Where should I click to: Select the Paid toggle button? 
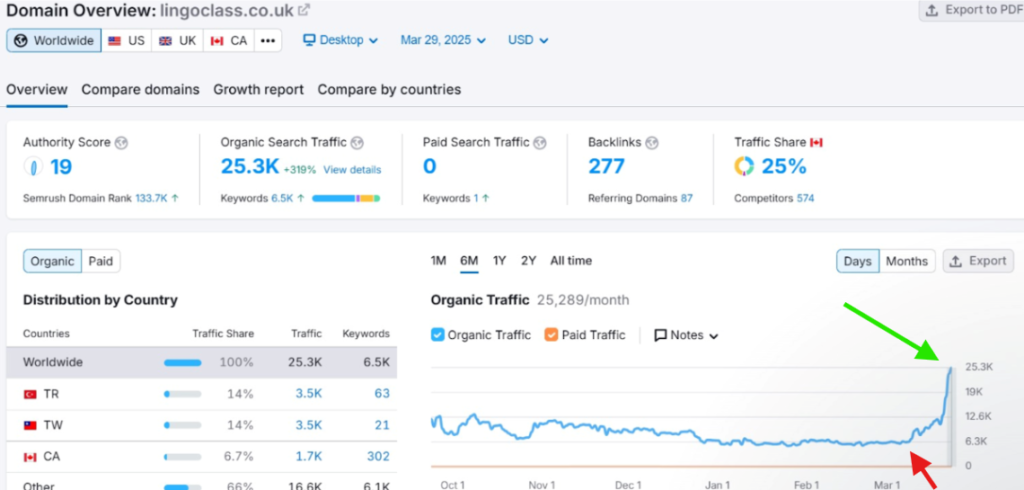[x=101, y=261]
